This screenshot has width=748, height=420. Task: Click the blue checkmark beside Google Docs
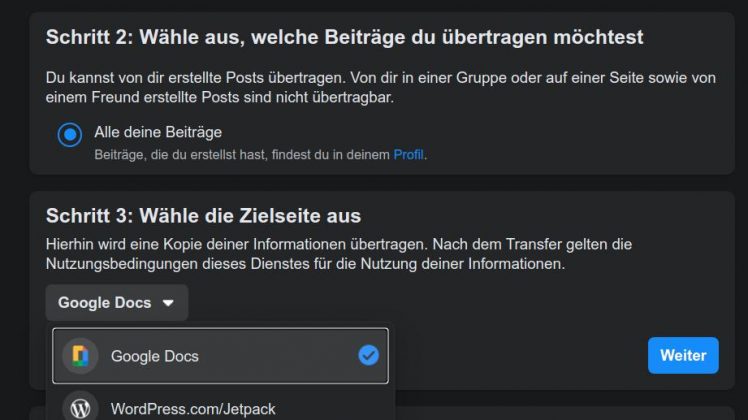368,355
